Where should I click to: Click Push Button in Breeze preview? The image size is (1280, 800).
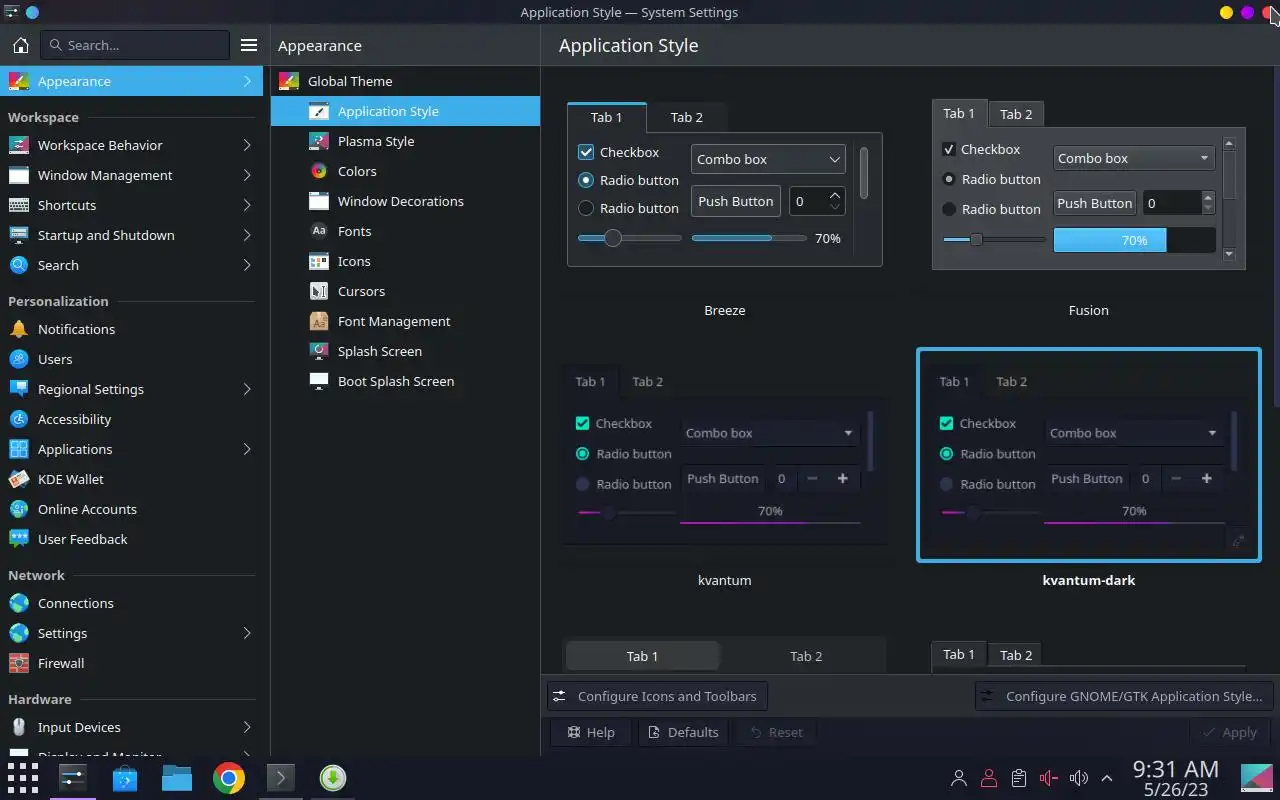point(736,201)
